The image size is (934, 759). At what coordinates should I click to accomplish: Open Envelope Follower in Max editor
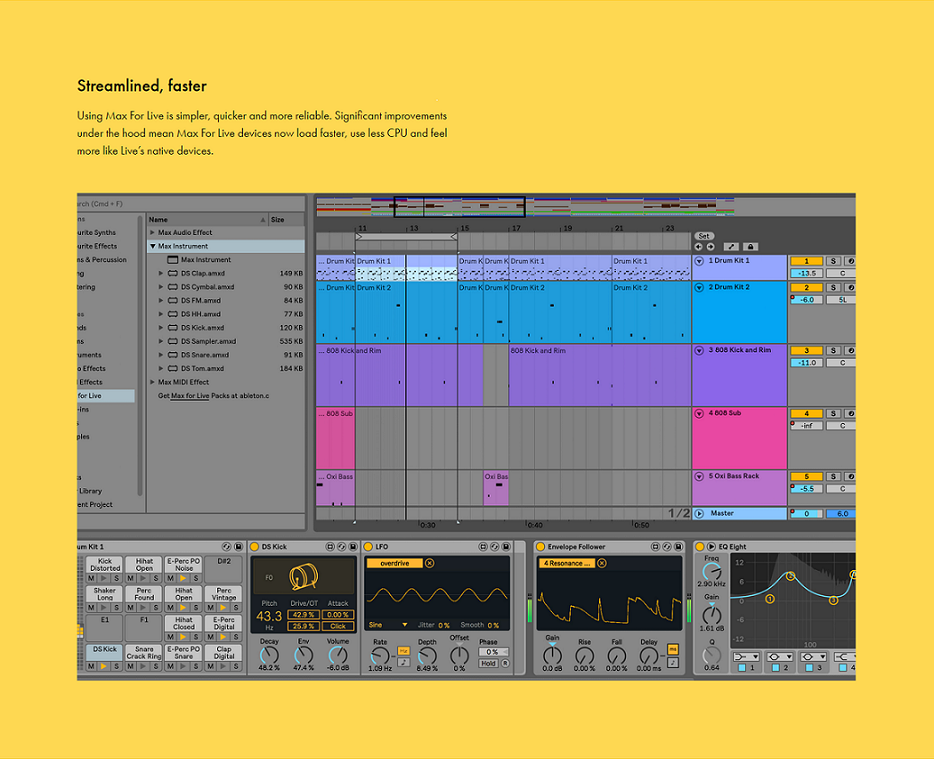point(656,546)
